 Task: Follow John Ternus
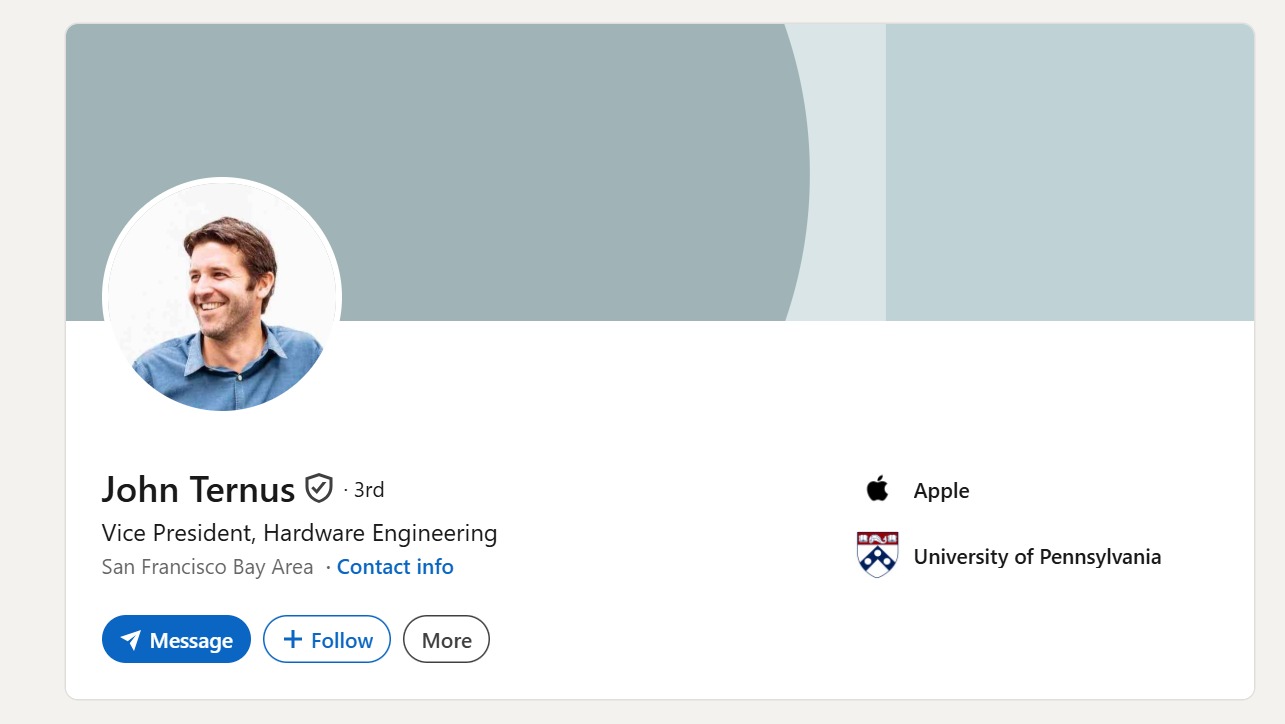click(x=326, y=639)
